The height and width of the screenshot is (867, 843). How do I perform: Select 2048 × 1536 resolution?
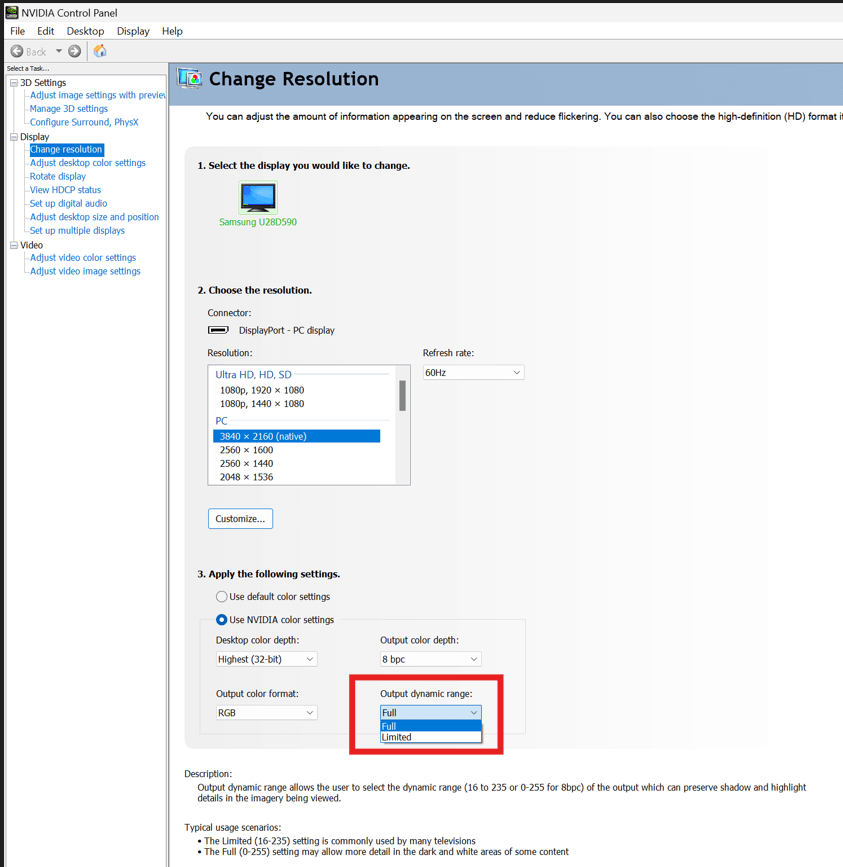(247, 477)
